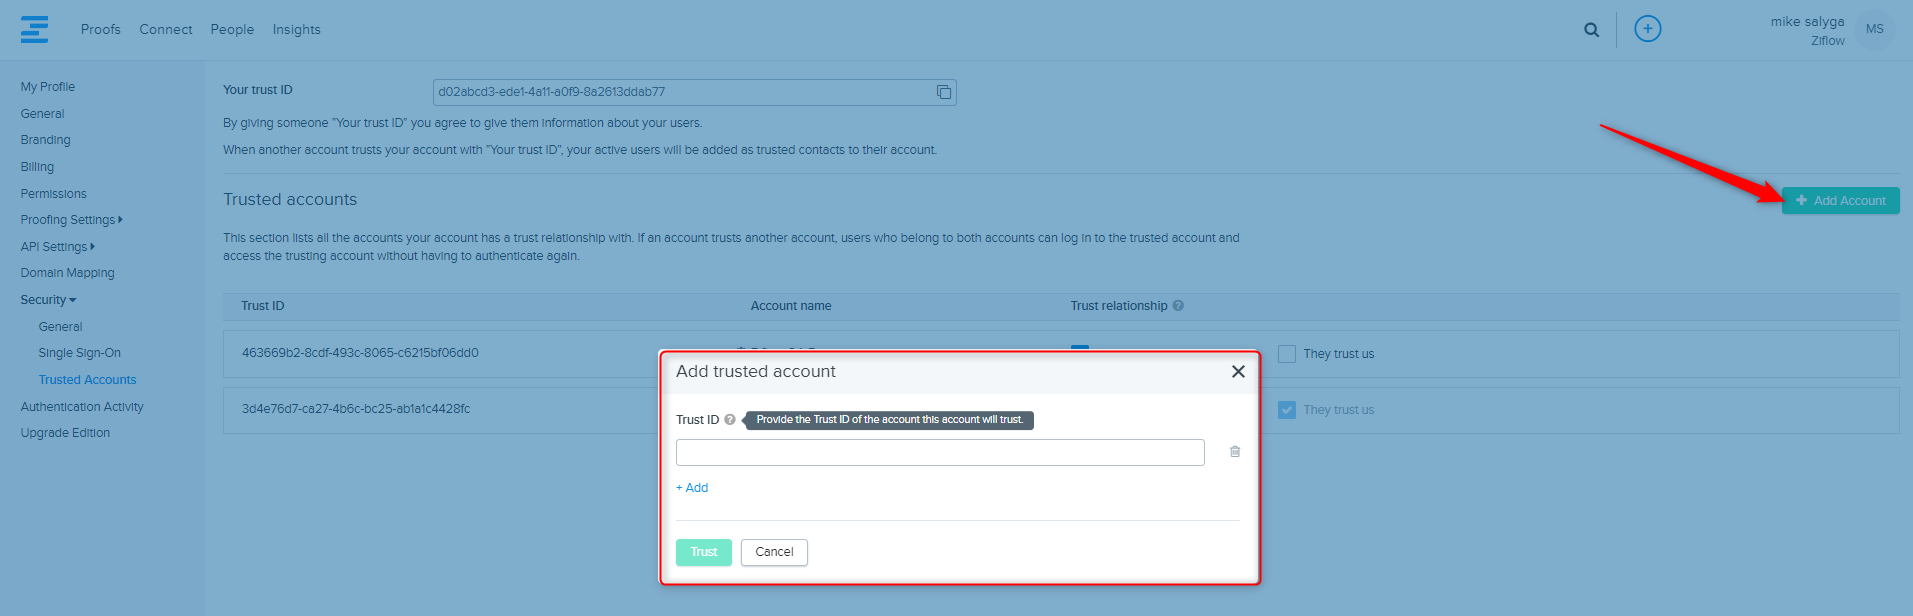Check unchecked 'They trust us' in first row
Image resolution: width=1913 pixels, height=616 pixels.
coord(1287,354)
